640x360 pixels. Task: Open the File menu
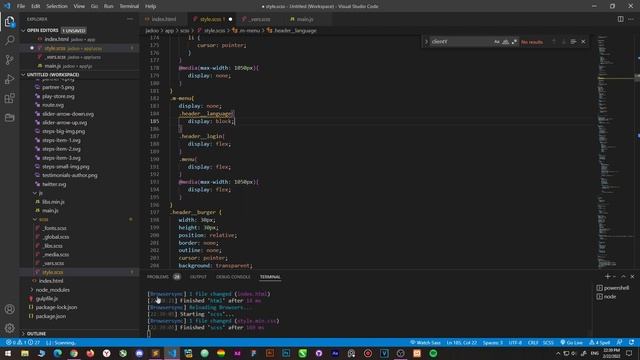coord(21,6)
